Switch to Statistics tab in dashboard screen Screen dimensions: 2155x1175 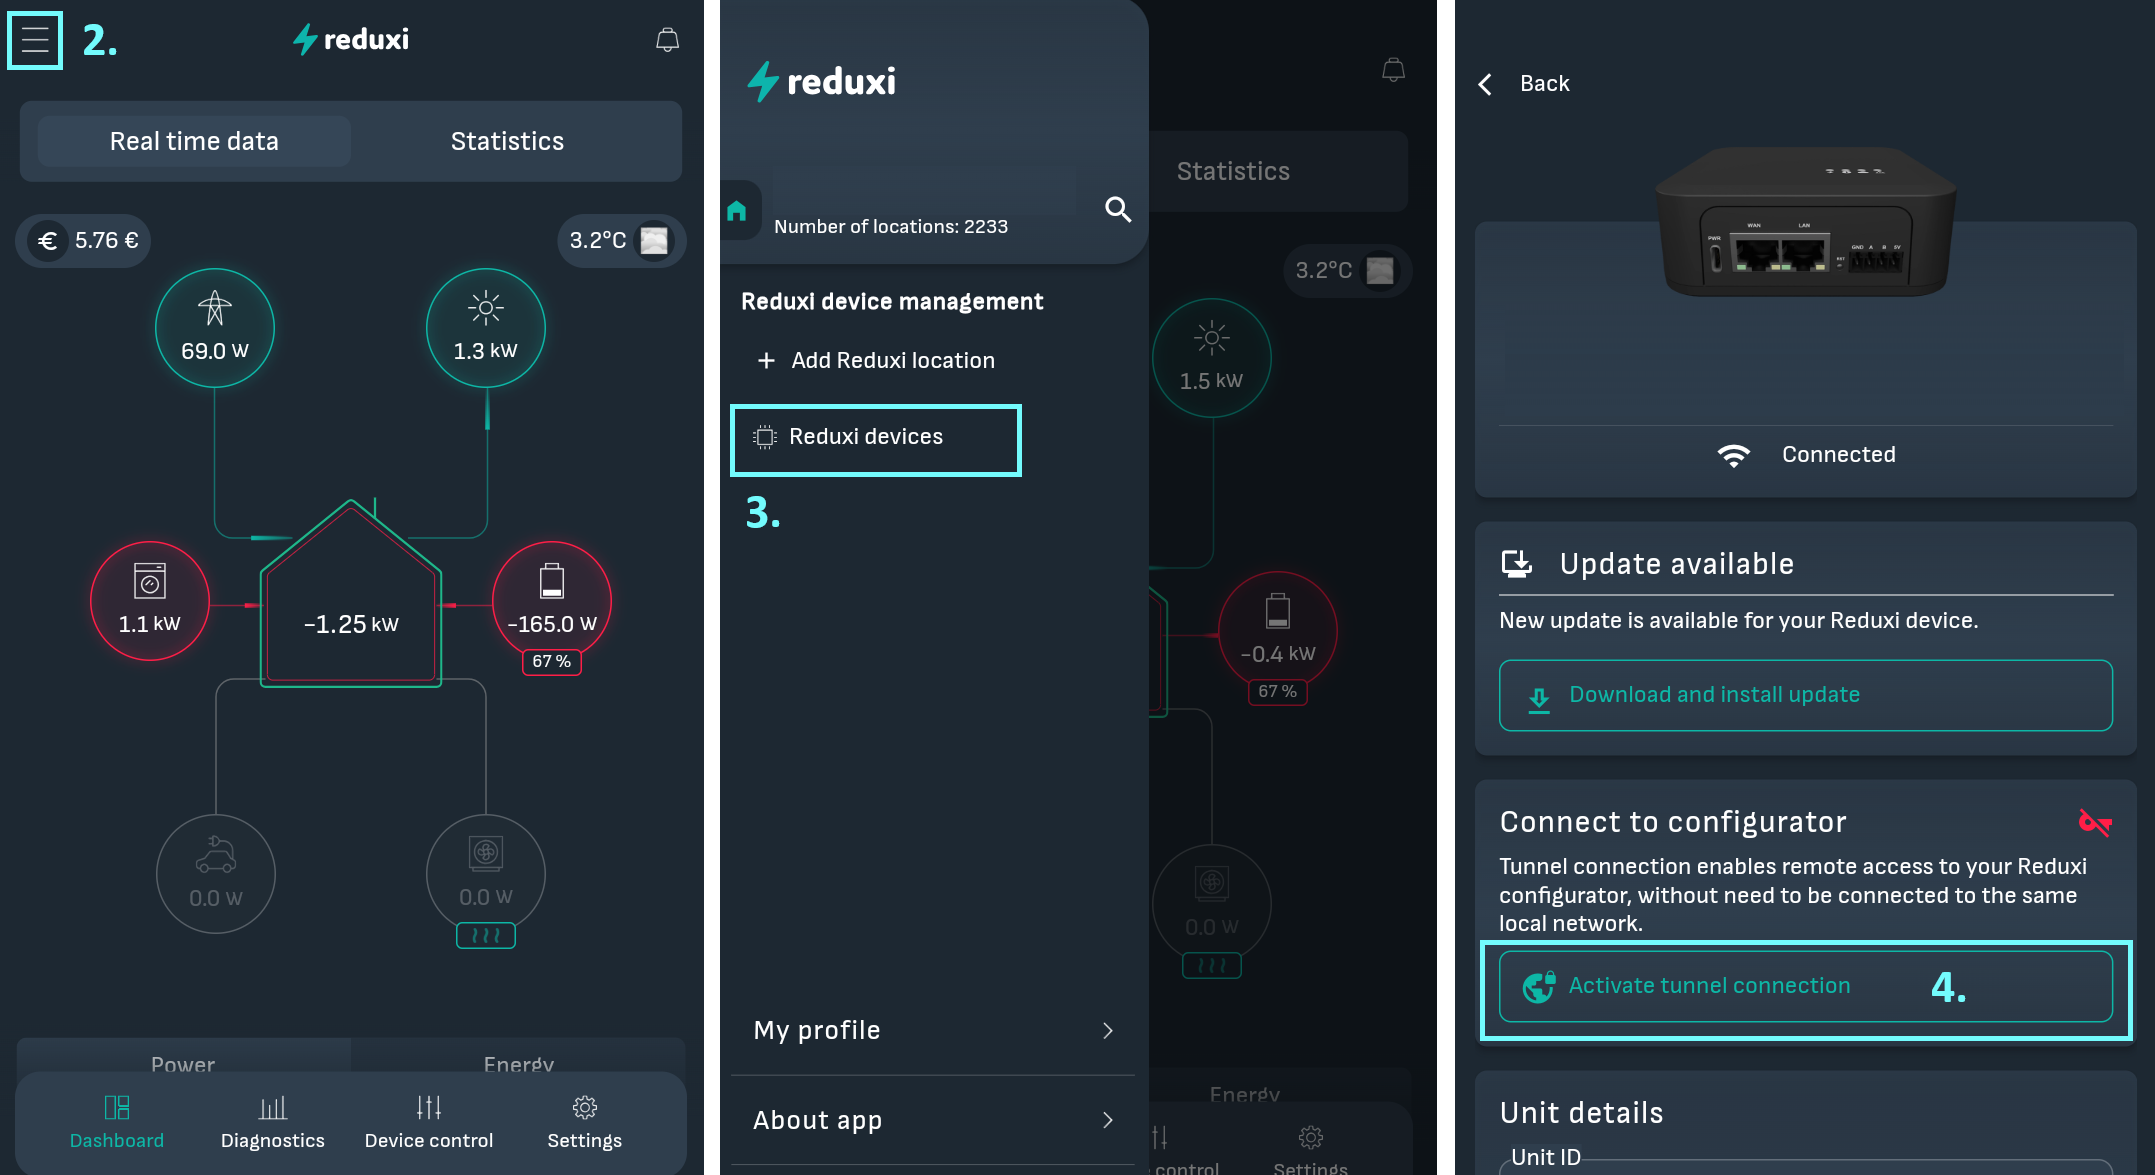click(x=507, y=141)
